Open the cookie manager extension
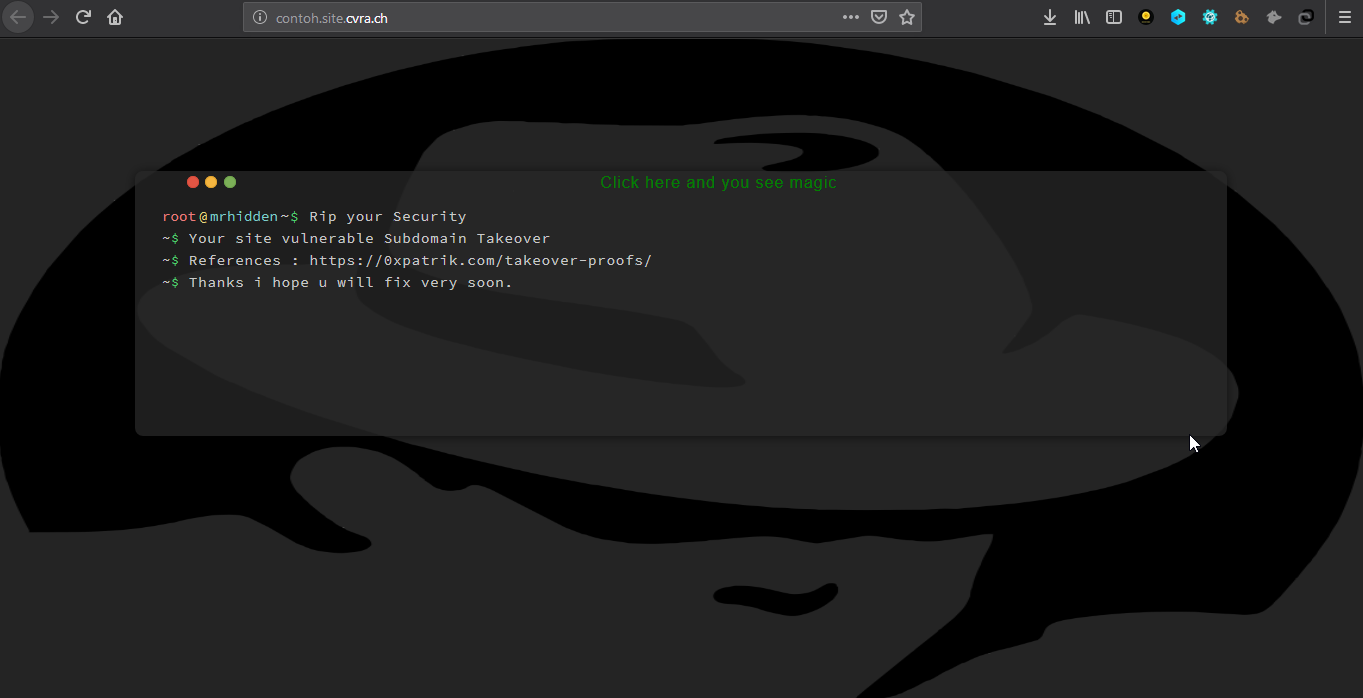The width and height of the screenshot is (1363, 698). 1241,17
